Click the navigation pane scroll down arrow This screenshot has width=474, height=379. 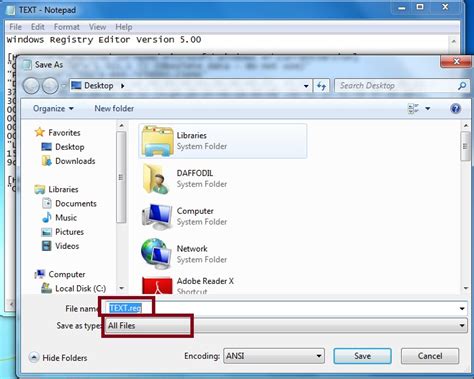click(121, 288)
